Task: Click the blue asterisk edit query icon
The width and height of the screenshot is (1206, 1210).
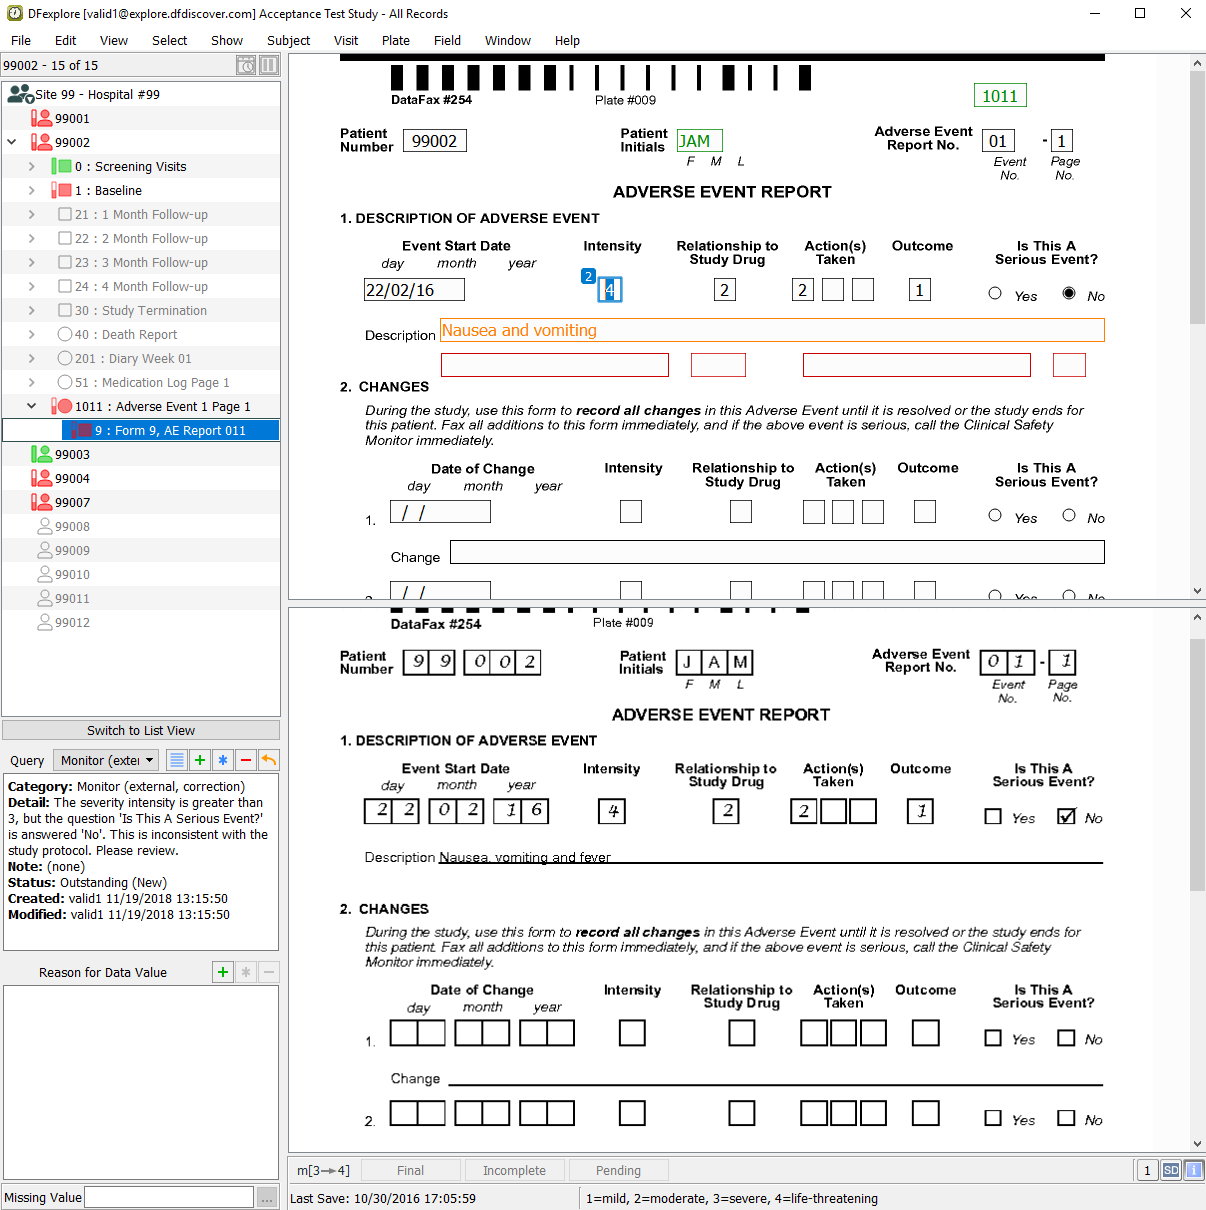Action: pos(223,760)
